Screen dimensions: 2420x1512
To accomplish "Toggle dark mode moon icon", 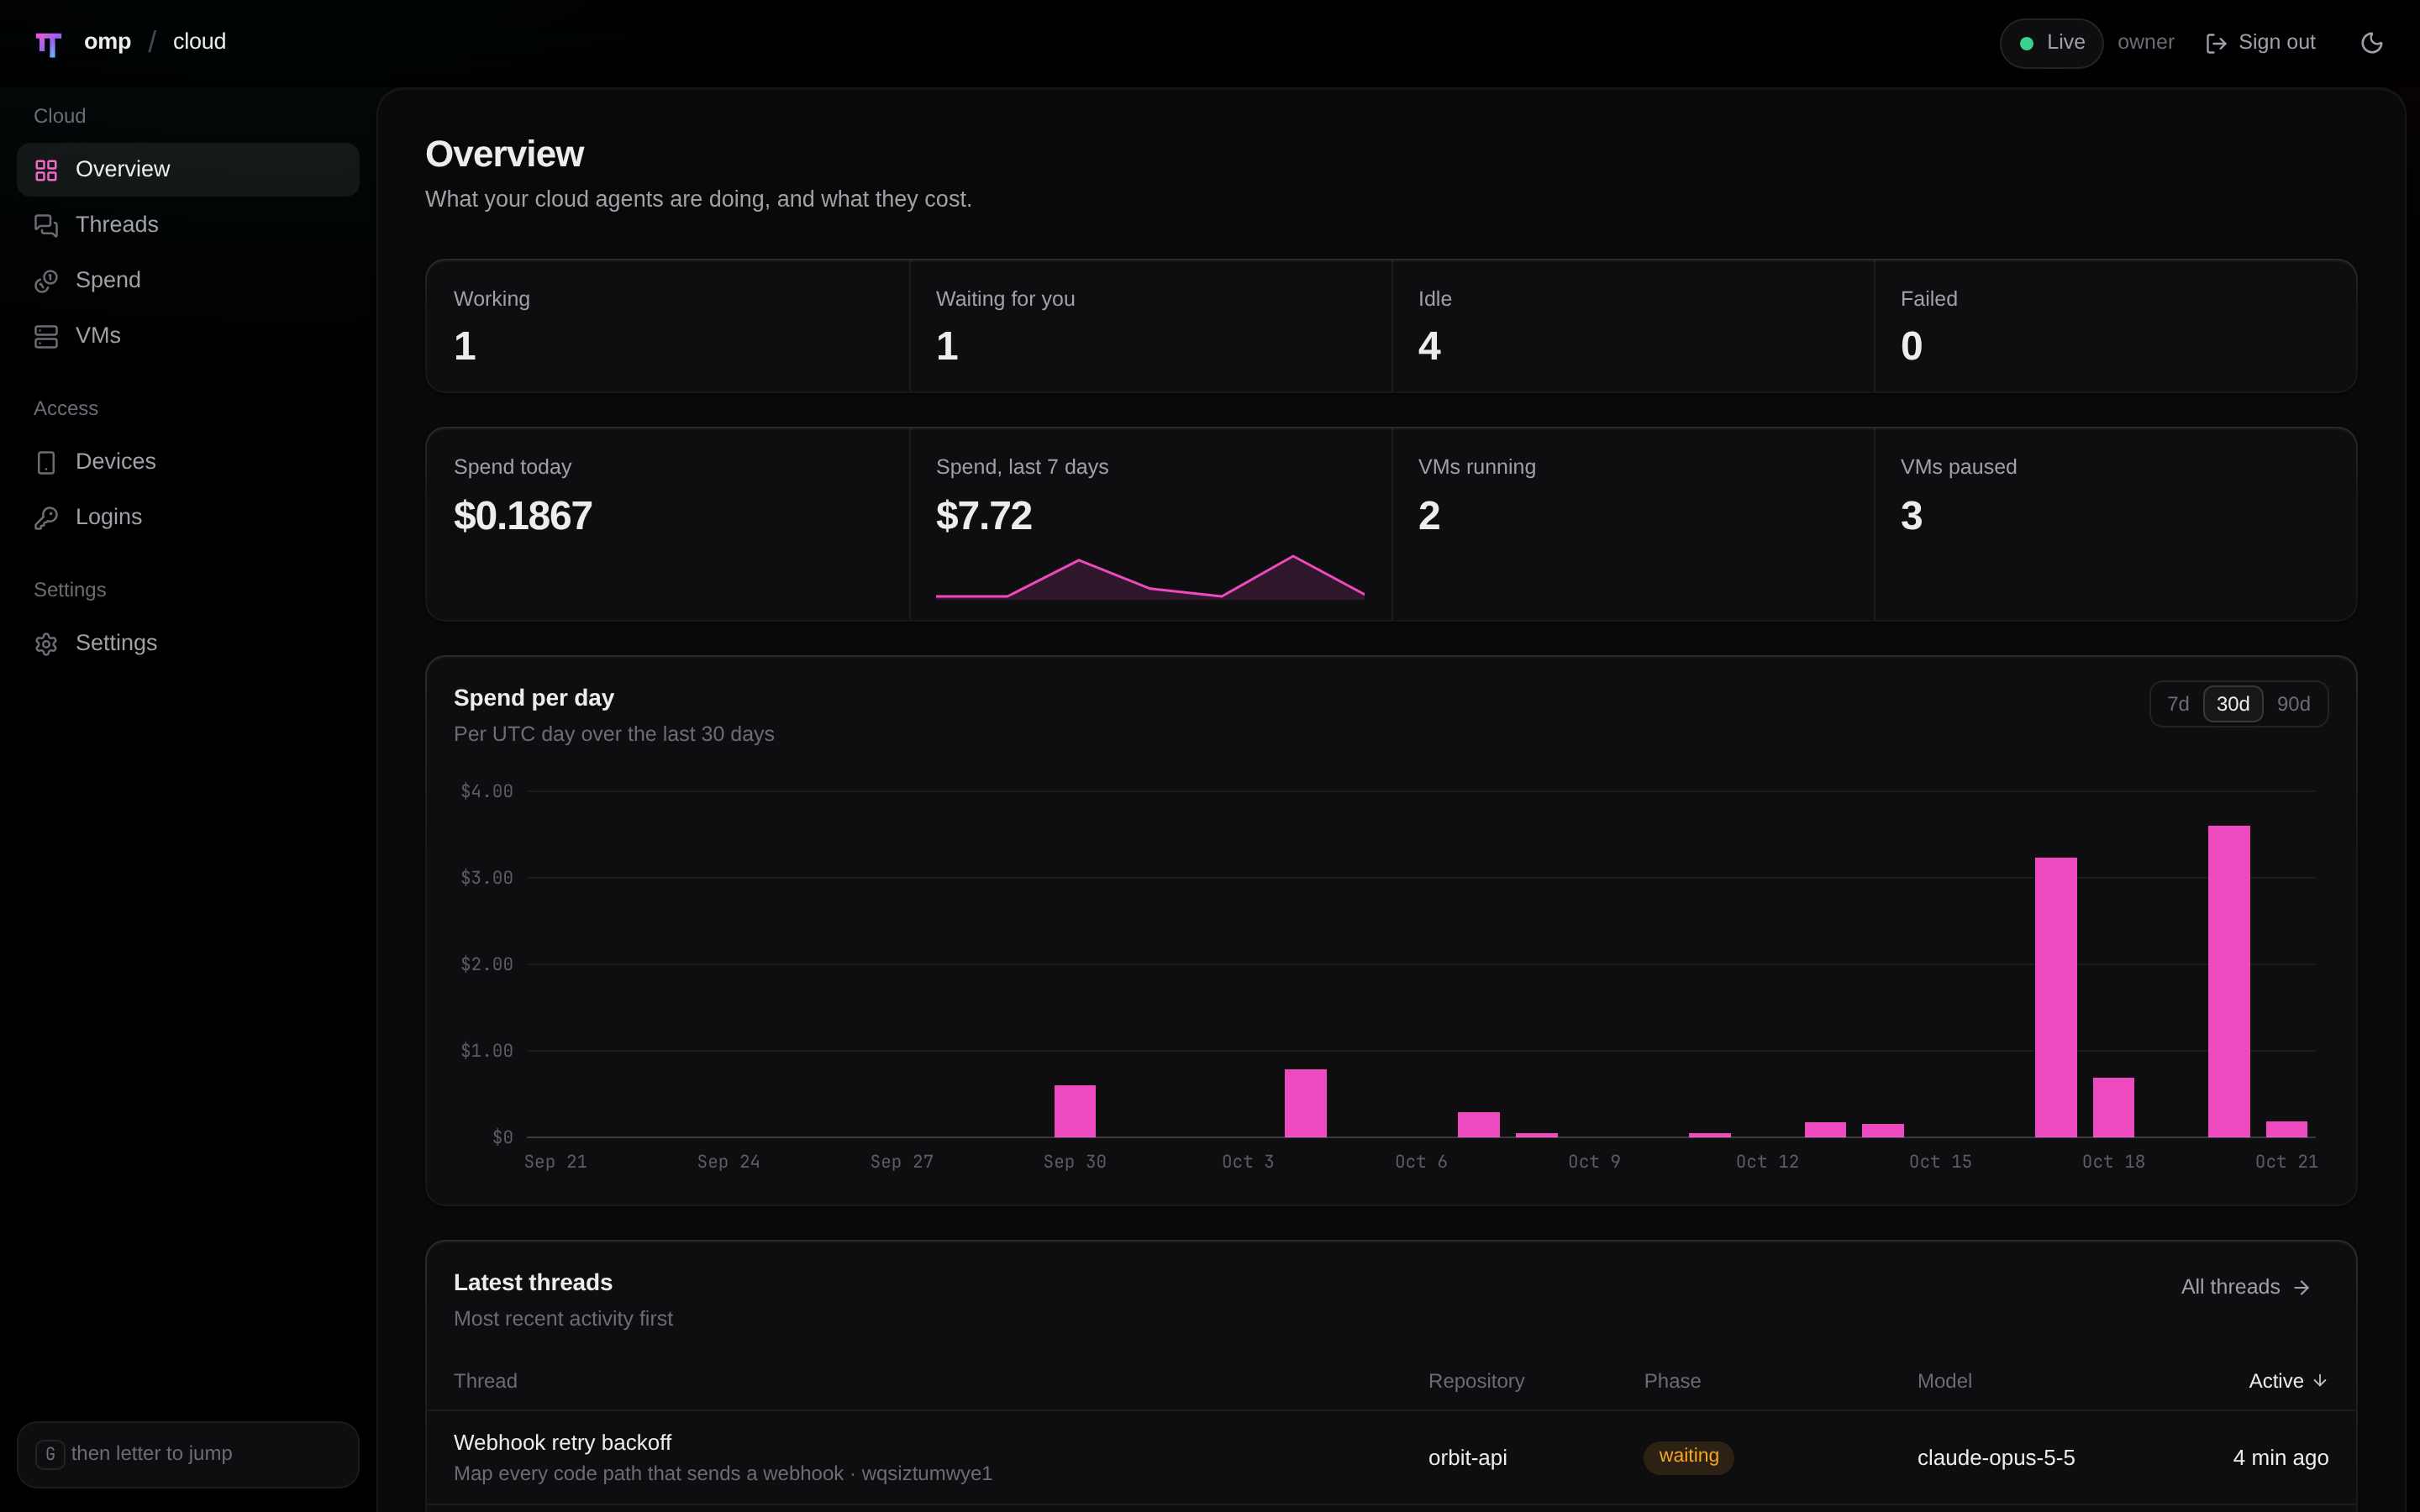I will 2371,43.
